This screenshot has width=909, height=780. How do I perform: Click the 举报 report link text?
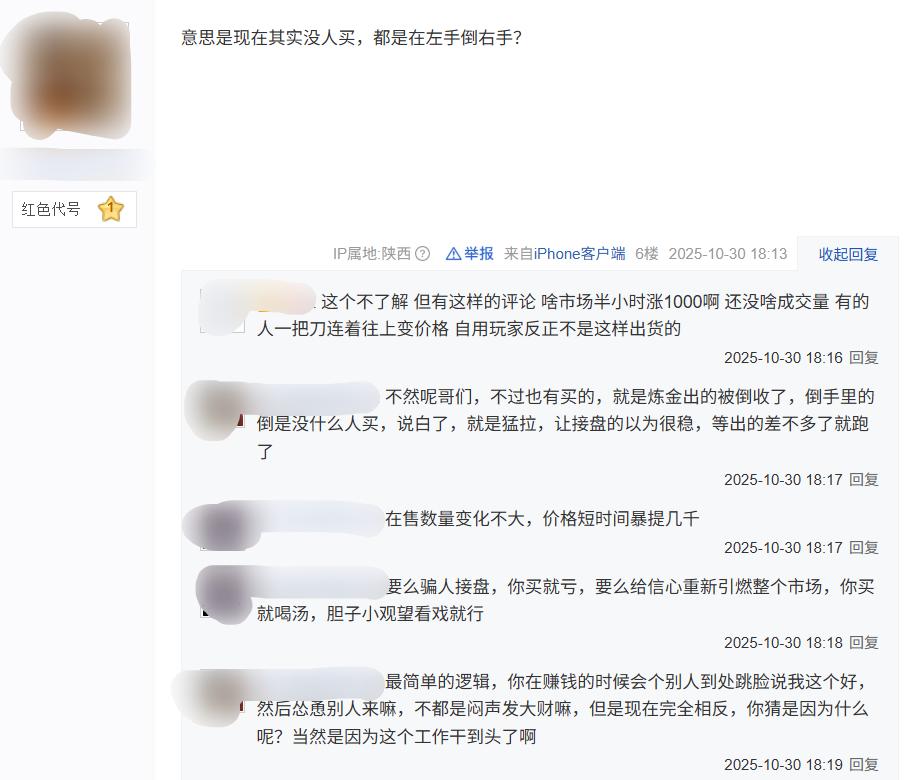tap(479, 253)
